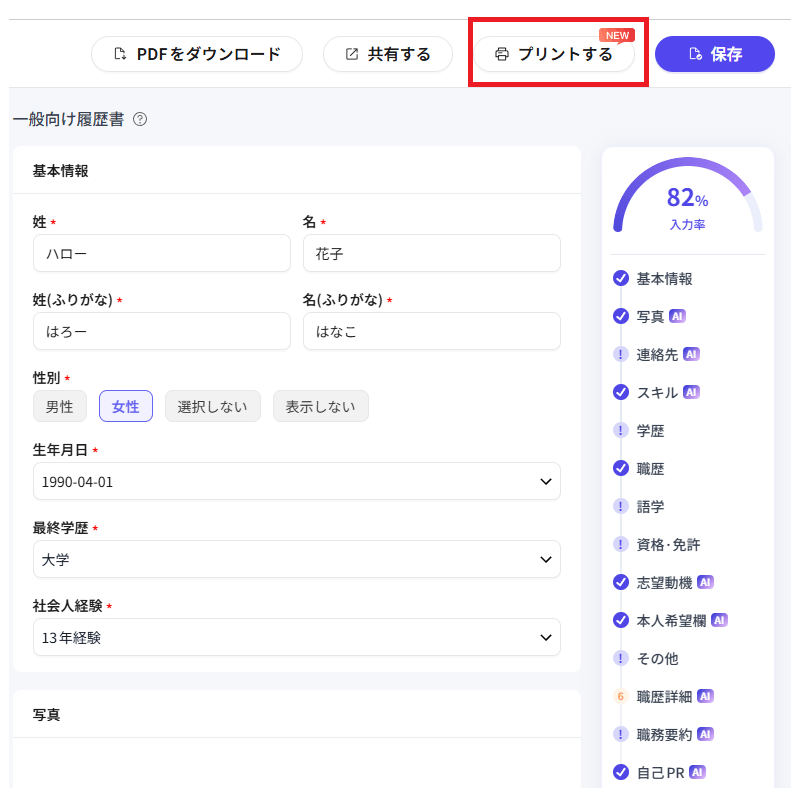Click the AI badge next to 職務要約
Screen dimensions: 804x797
click(705, 733)
